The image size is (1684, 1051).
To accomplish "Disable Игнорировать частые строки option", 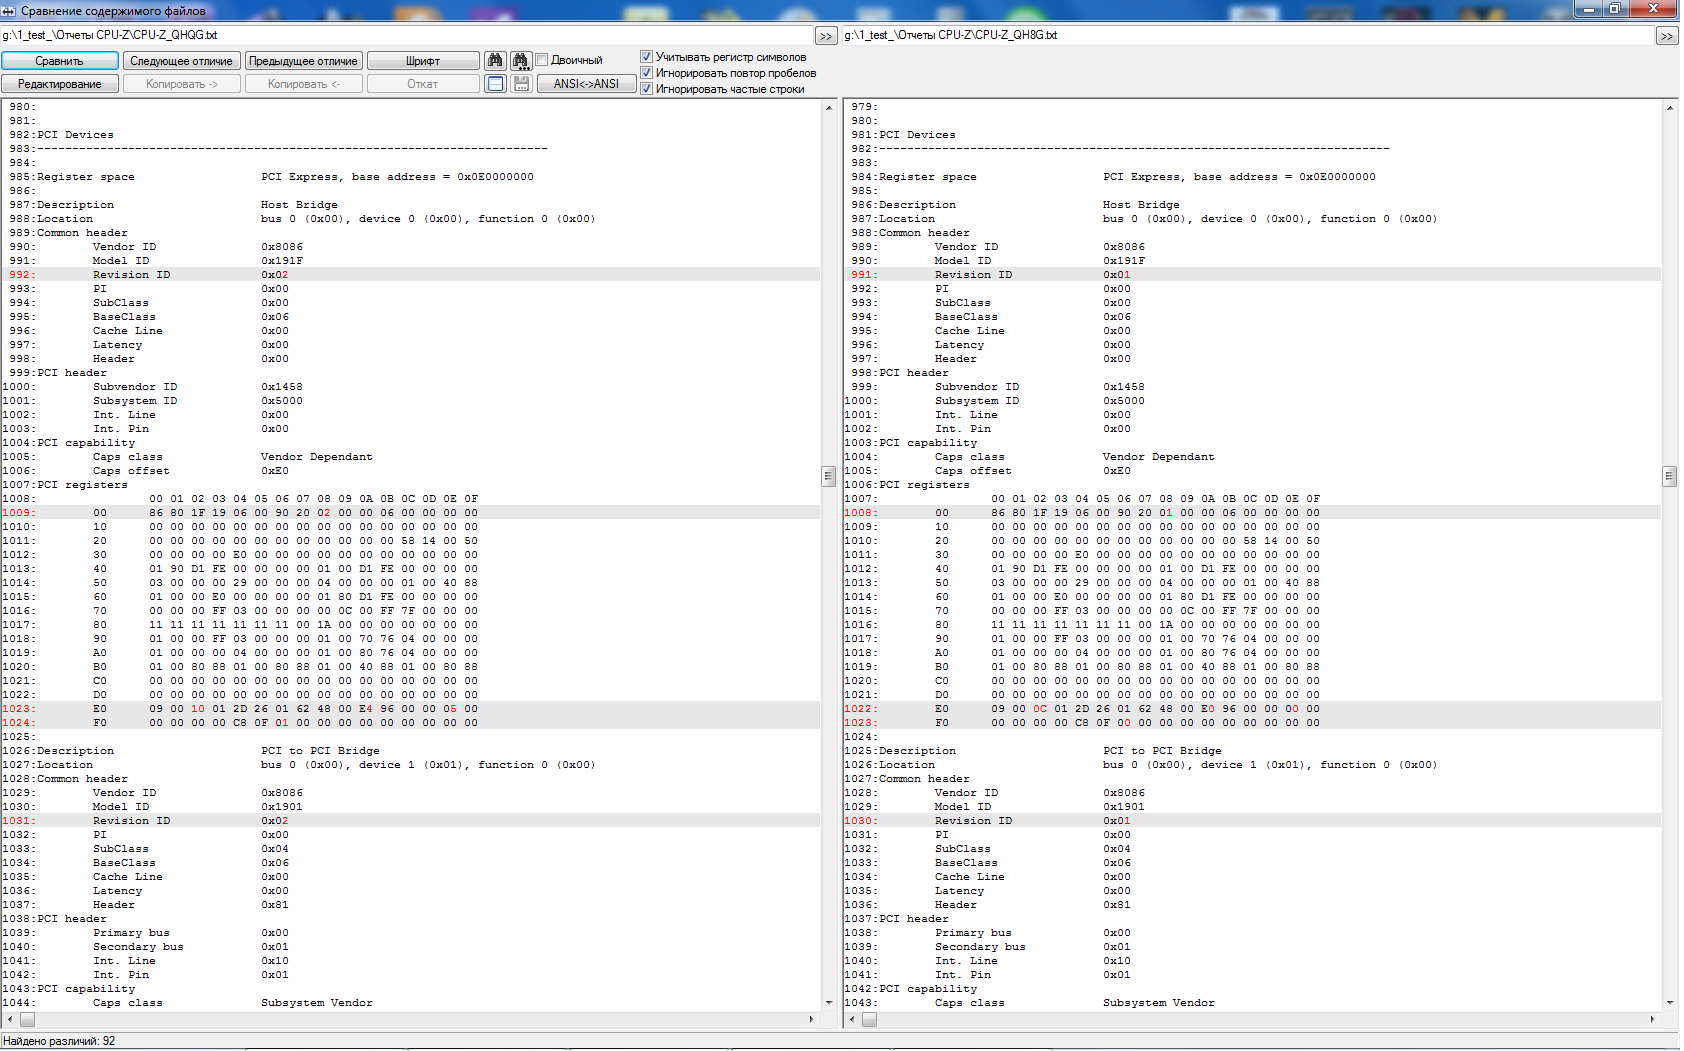I will (x=647, y=89).
